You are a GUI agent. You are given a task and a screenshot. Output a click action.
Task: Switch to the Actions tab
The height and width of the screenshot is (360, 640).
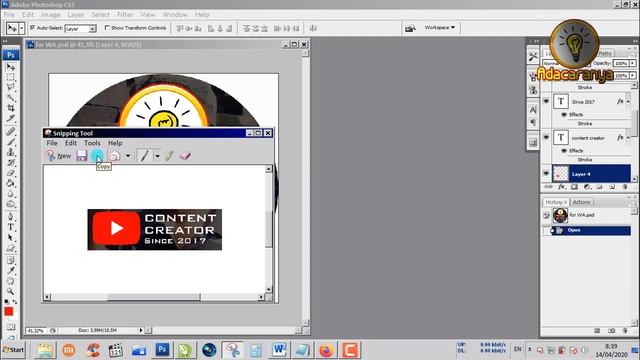(x=581, y=202)
